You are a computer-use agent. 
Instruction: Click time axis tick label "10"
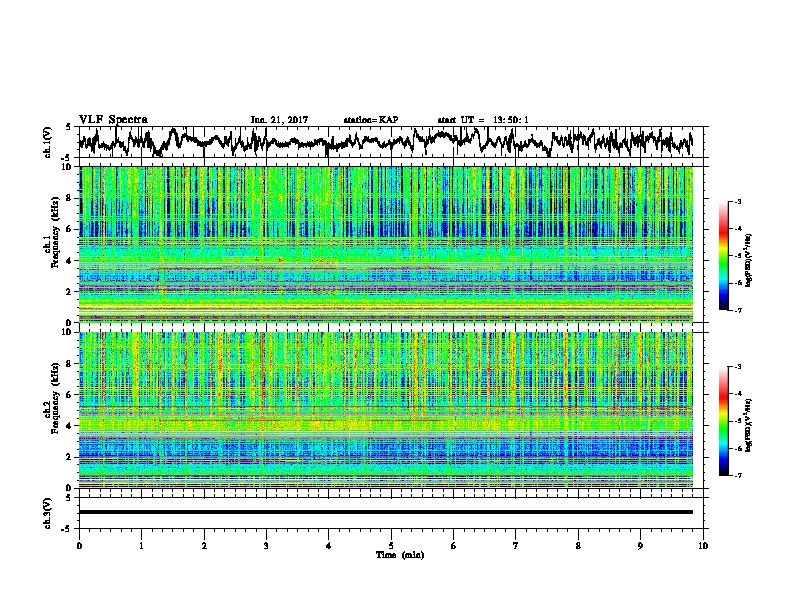tap(703, 546)
